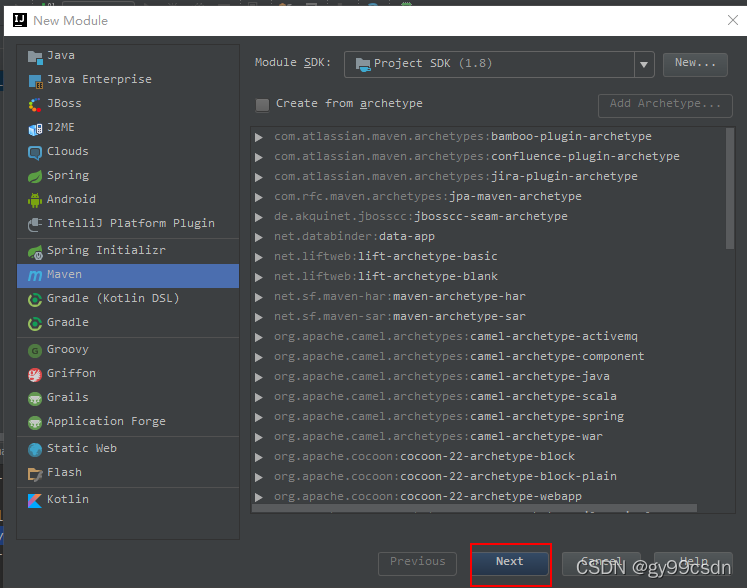Viewport: 747px width, 588px height.
Task: Select the Maven 'm' icon
Action: coord(35,275)
